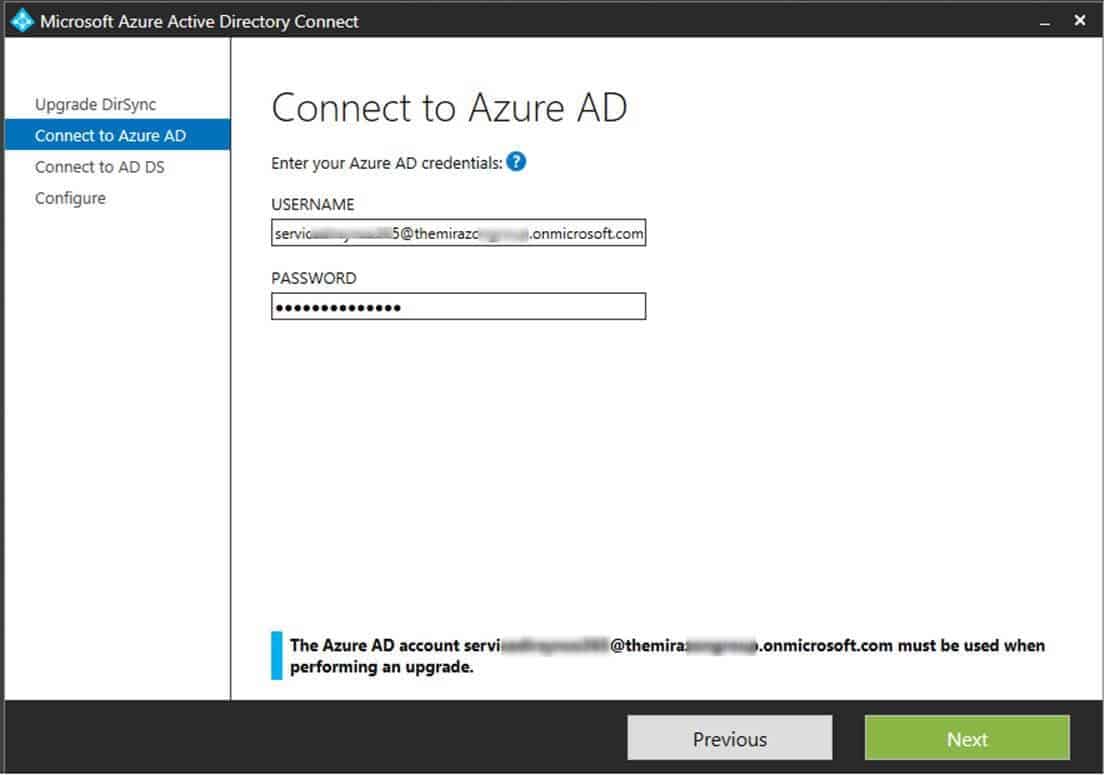Image resolution: width=1105 pixels, height=775 pixels.
Task: Select the Connect to Azure AD step
Action: (117, 135)
